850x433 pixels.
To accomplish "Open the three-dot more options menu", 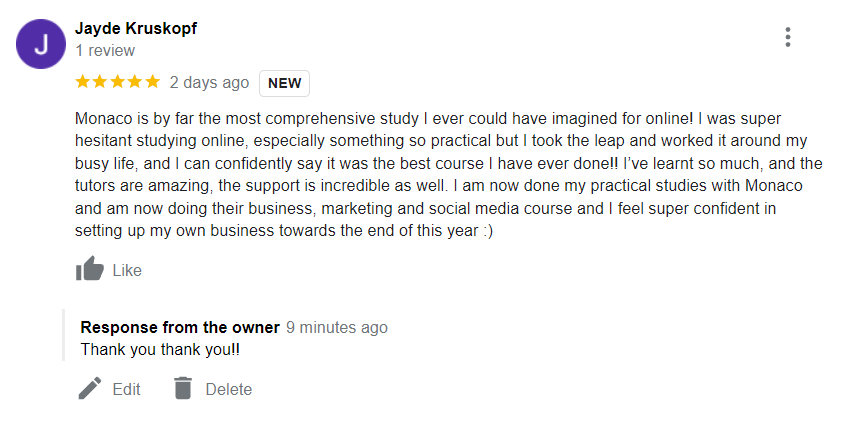I will pos(788,38).
